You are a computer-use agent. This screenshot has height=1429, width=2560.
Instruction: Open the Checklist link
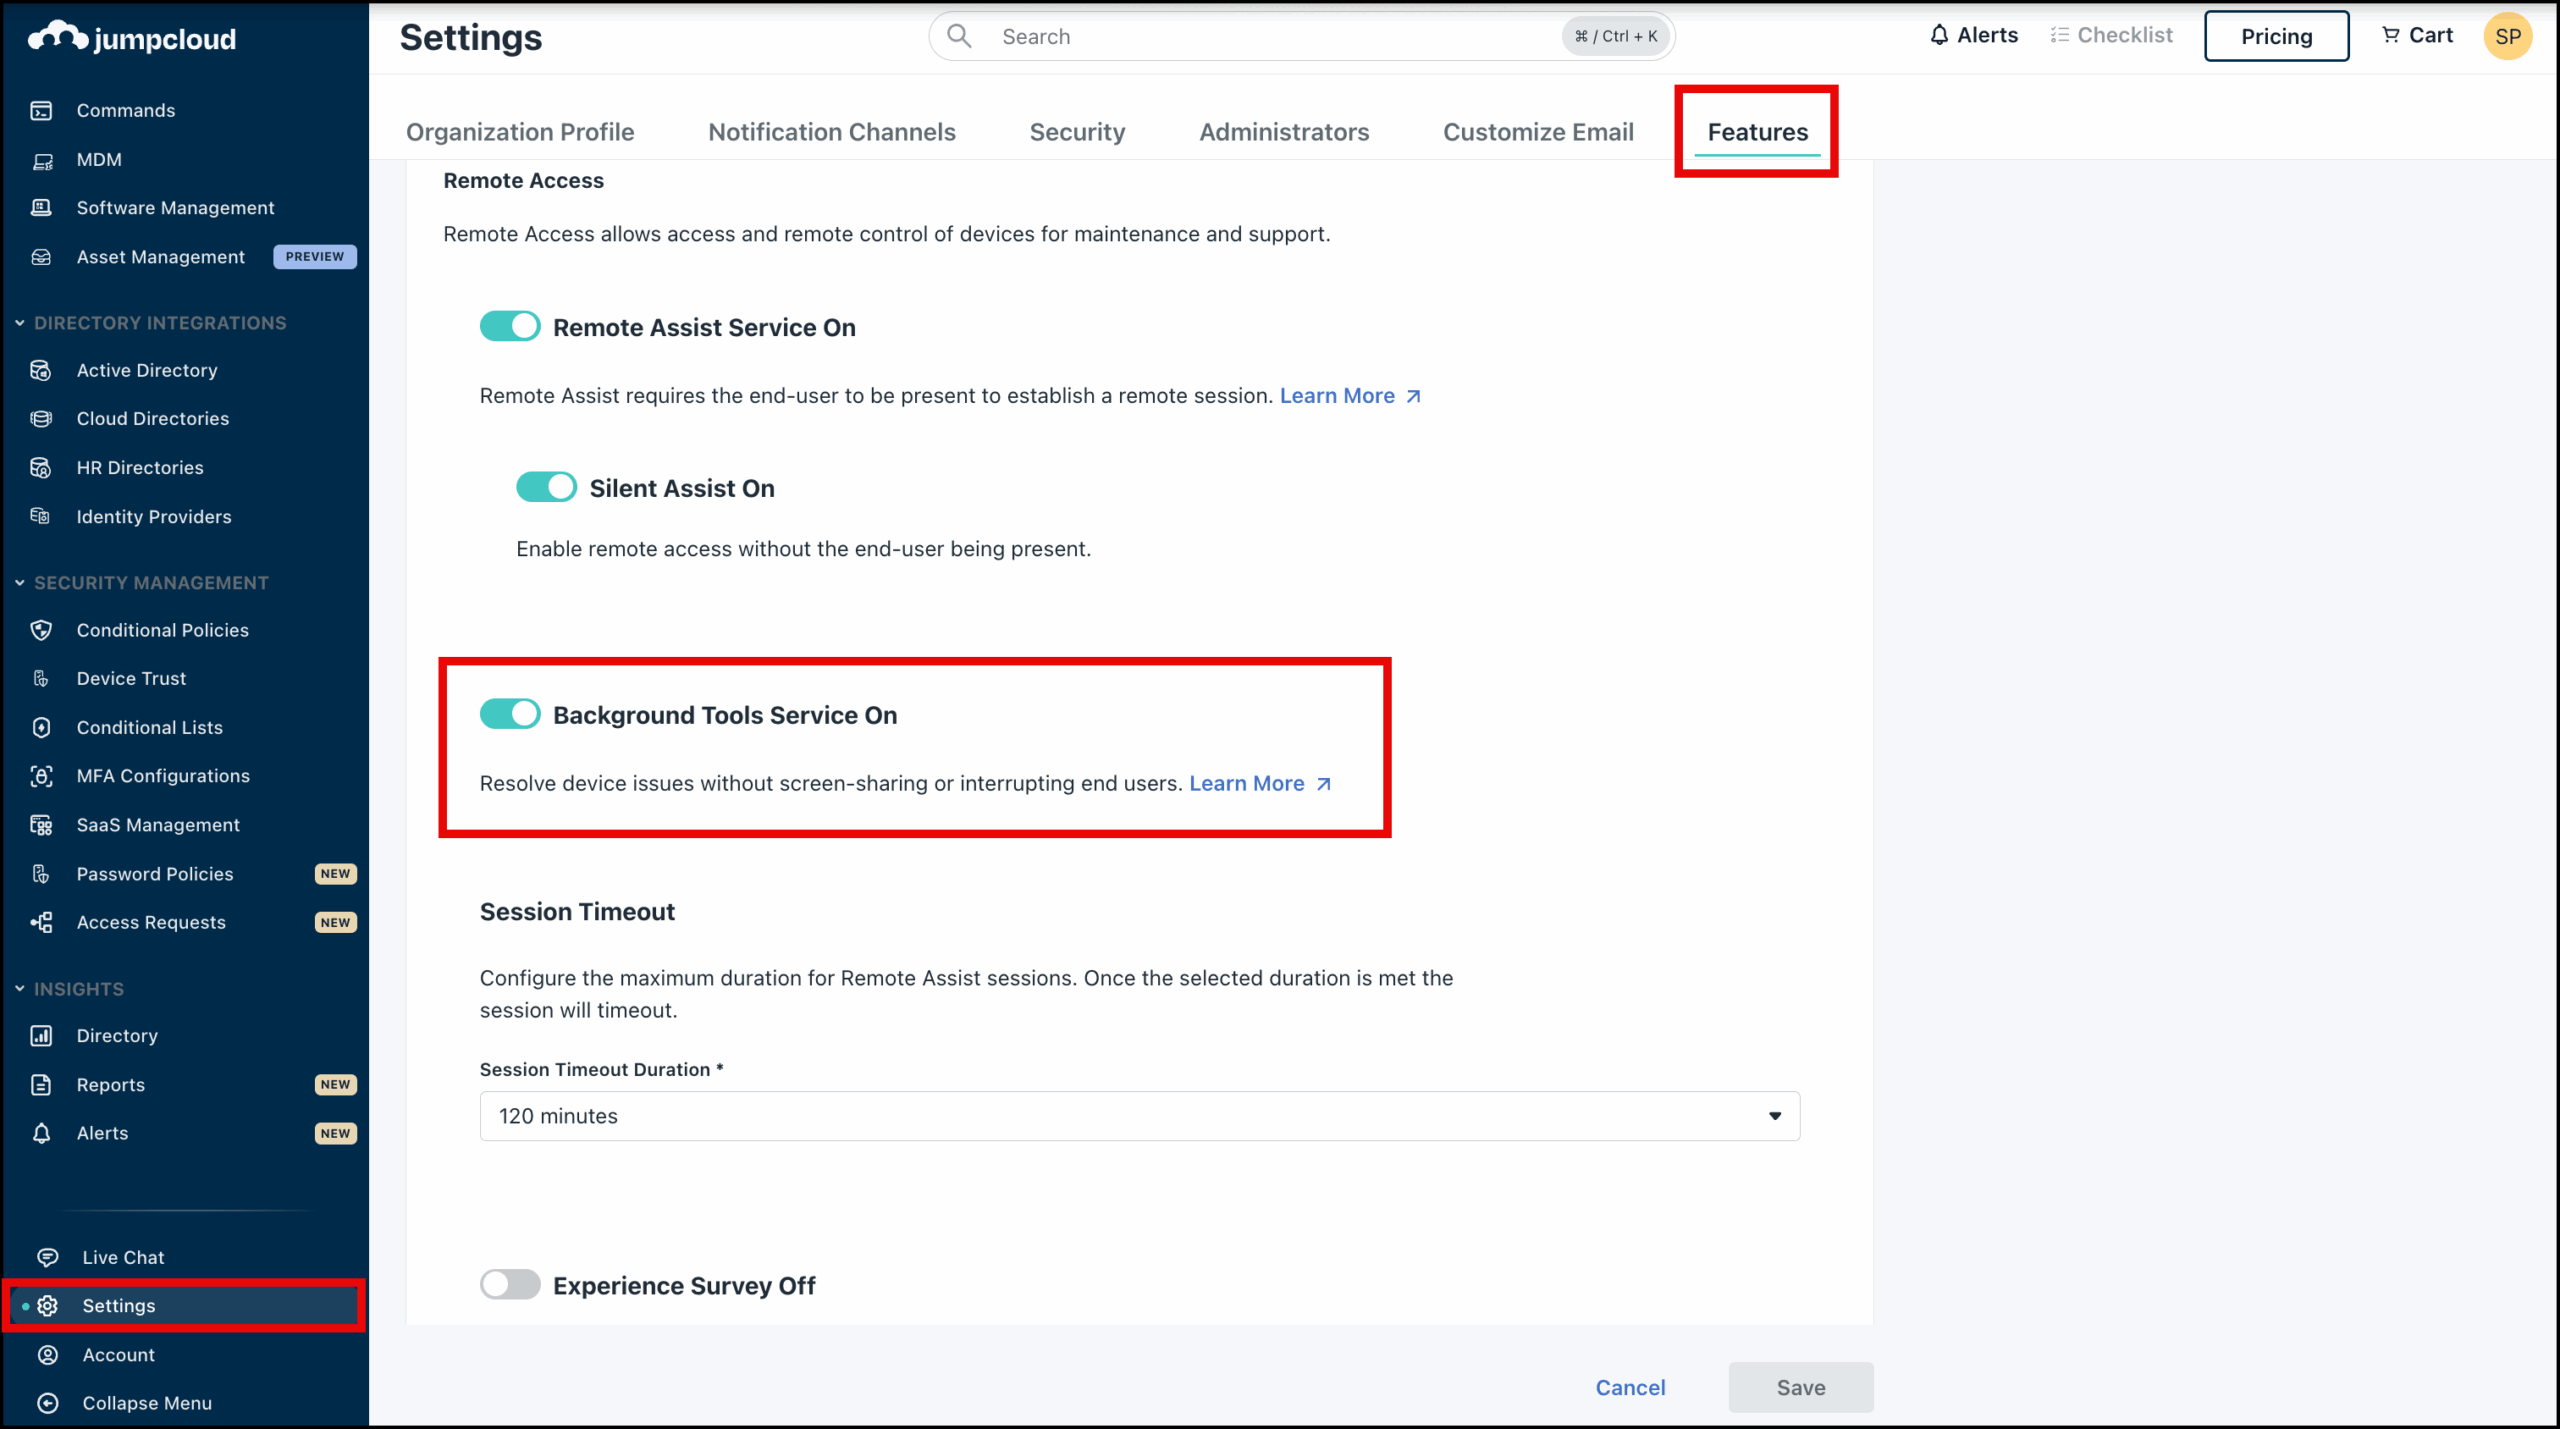(x=2111, y=35)
